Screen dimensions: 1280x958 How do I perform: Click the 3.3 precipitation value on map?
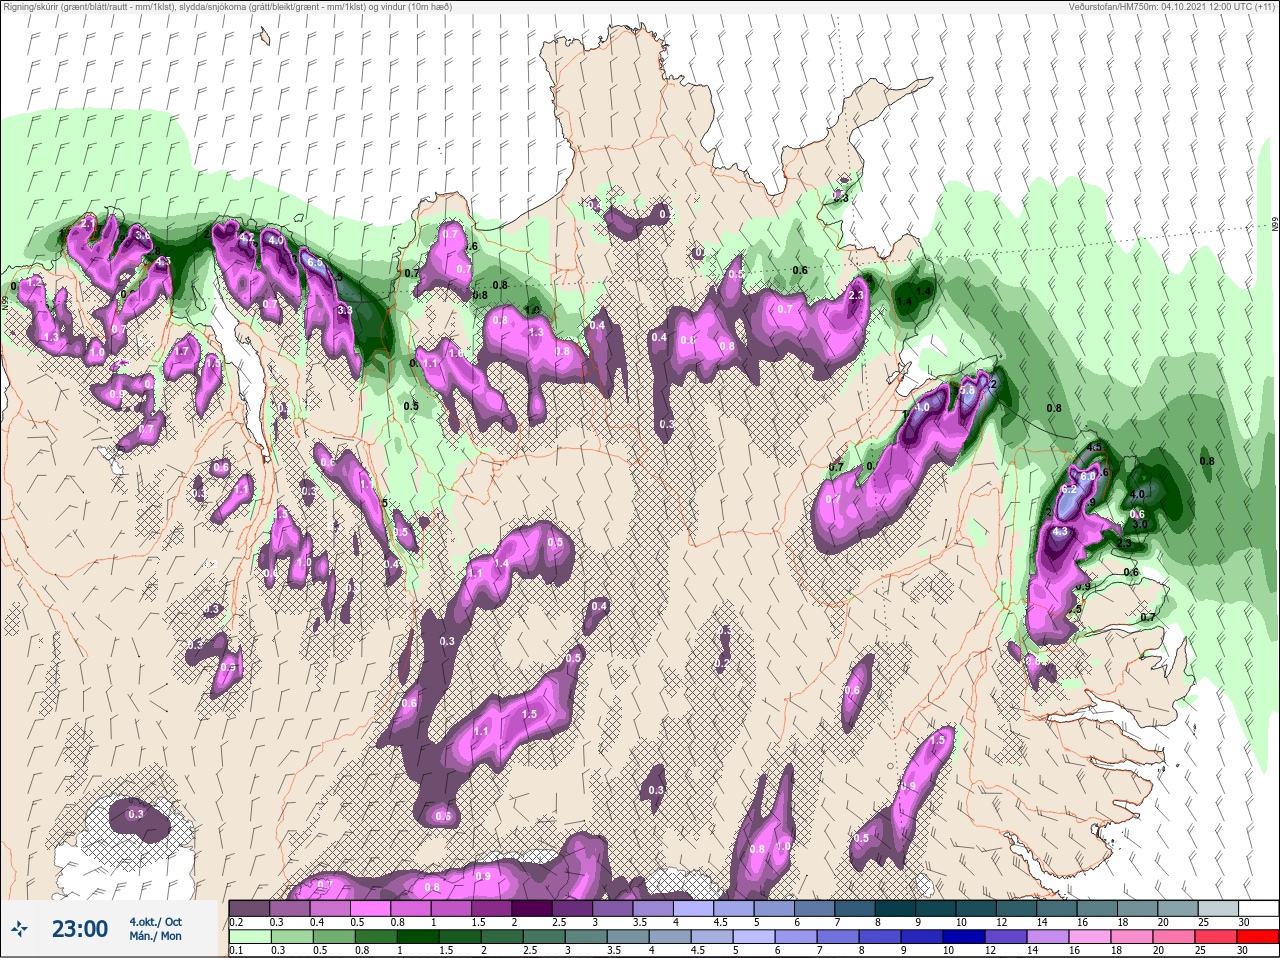coord(345,311)
